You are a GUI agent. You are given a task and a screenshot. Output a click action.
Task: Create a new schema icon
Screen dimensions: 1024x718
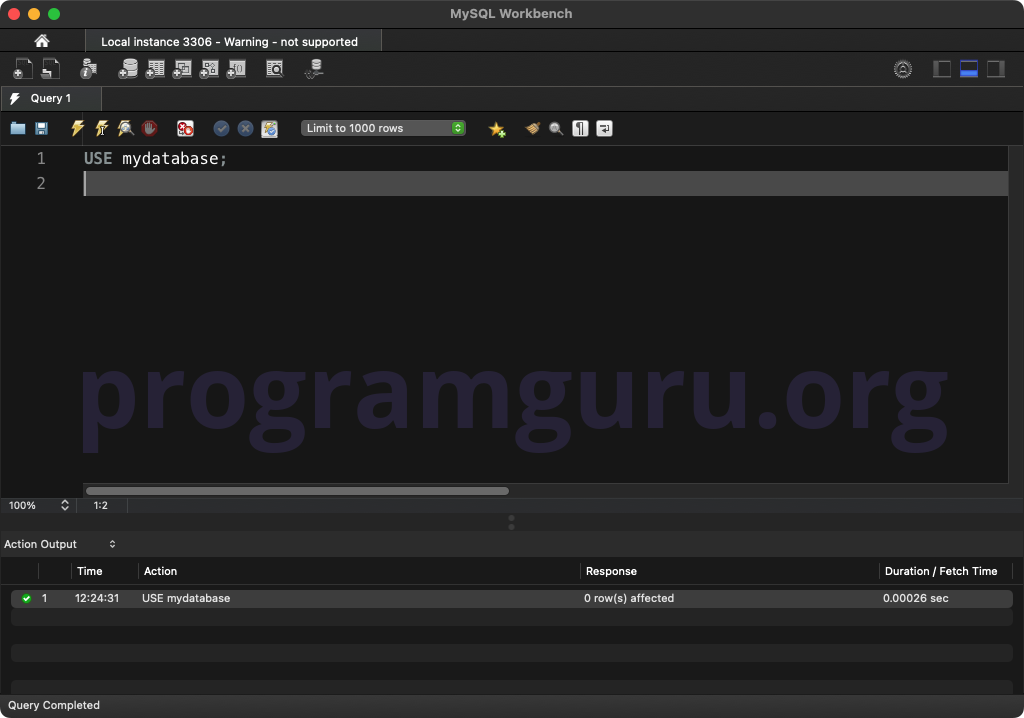128,69
